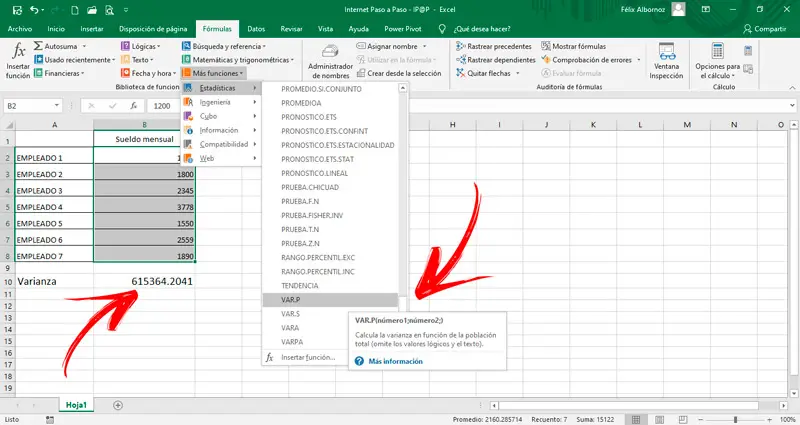This screenshot has height=425, width=800.
Task: Click the Más información link
Action: pyautogui.click(x=396, y=360)
